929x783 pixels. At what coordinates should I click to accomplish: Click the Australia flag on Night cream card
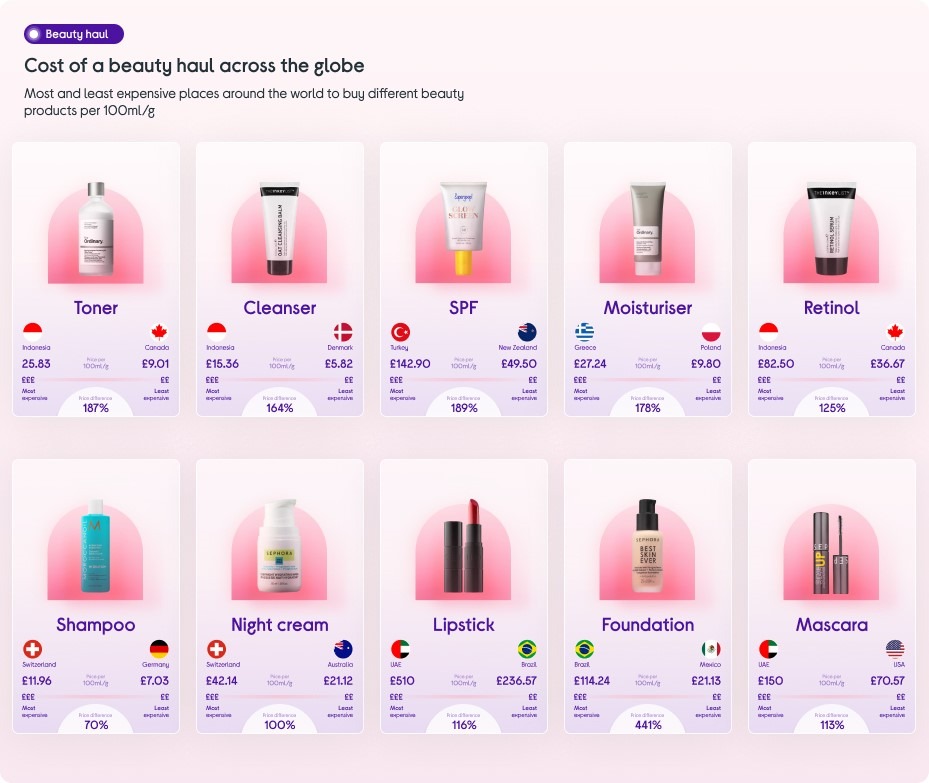[343, 649]
